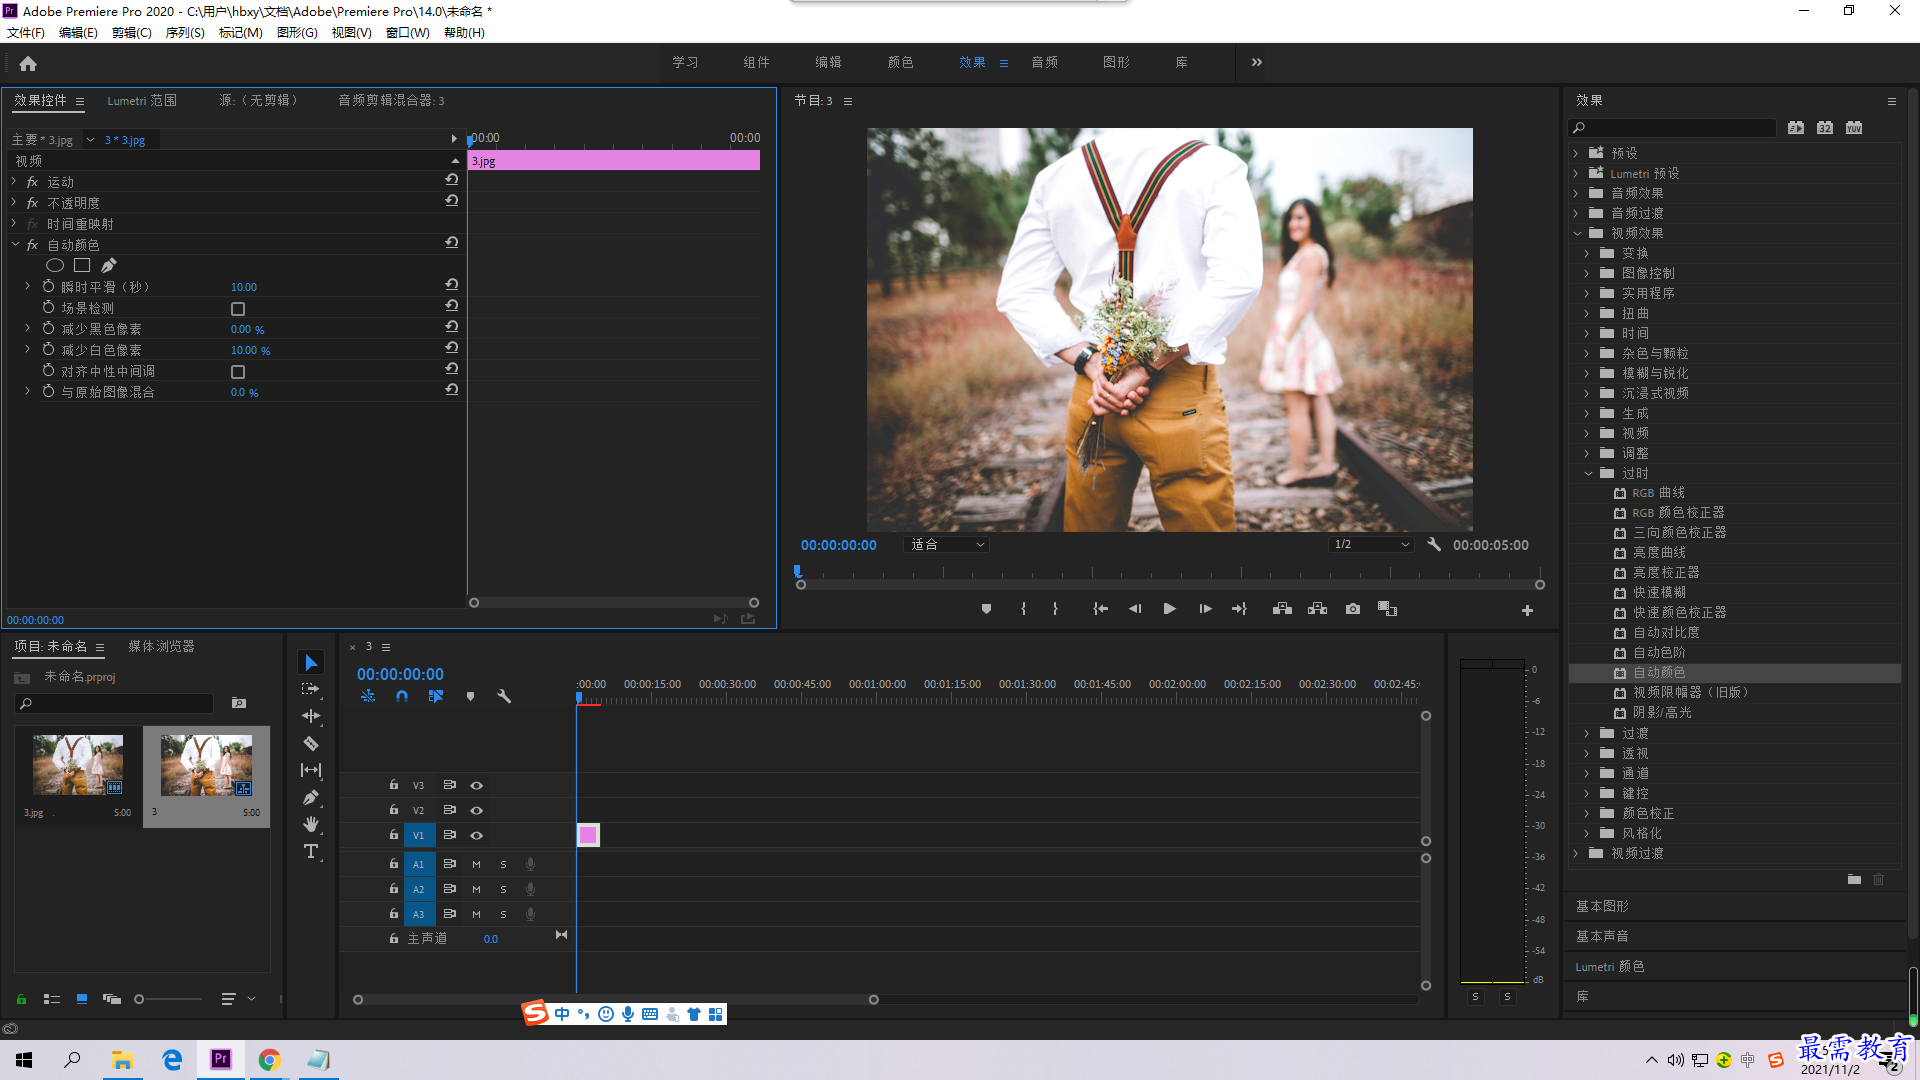
Task: Switch to the 颜色 workspace tab
Action: pyautogui.click(x=900, y=62)
